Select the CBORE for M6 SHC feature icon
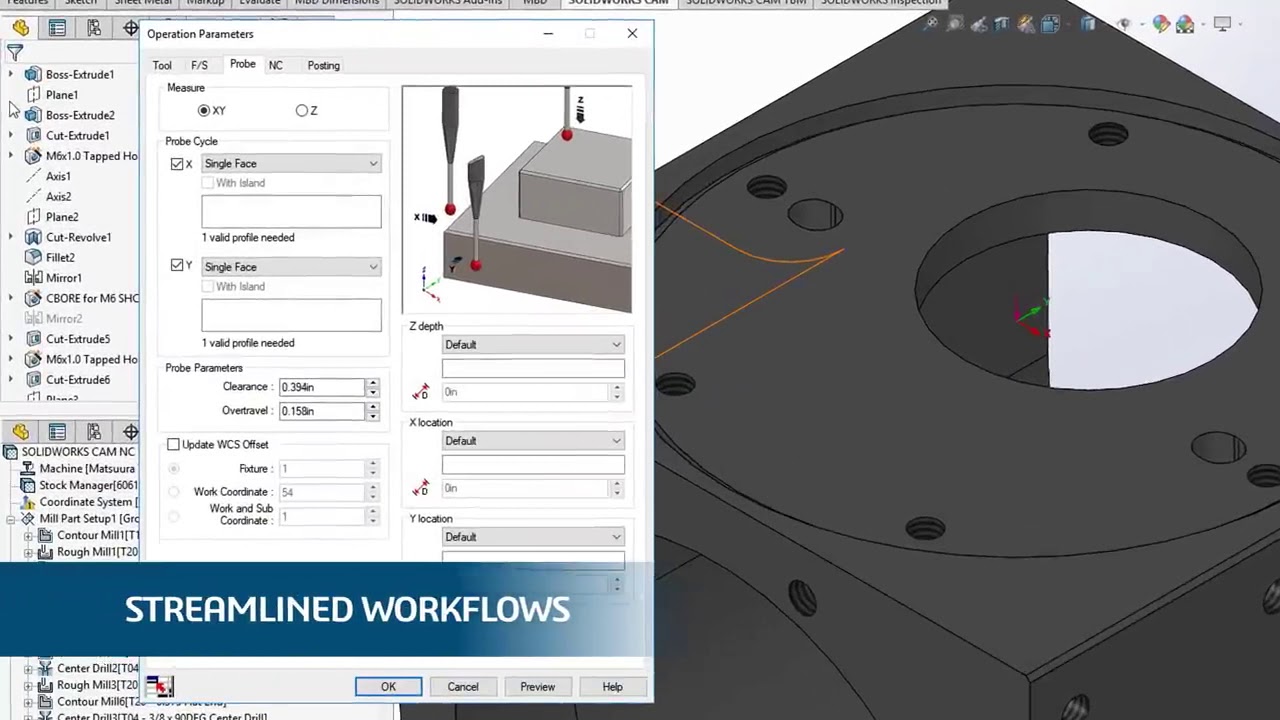Image resolution: width=1280 pixels, height=720 pixels. pyautogui.click(x=33, y=298)
